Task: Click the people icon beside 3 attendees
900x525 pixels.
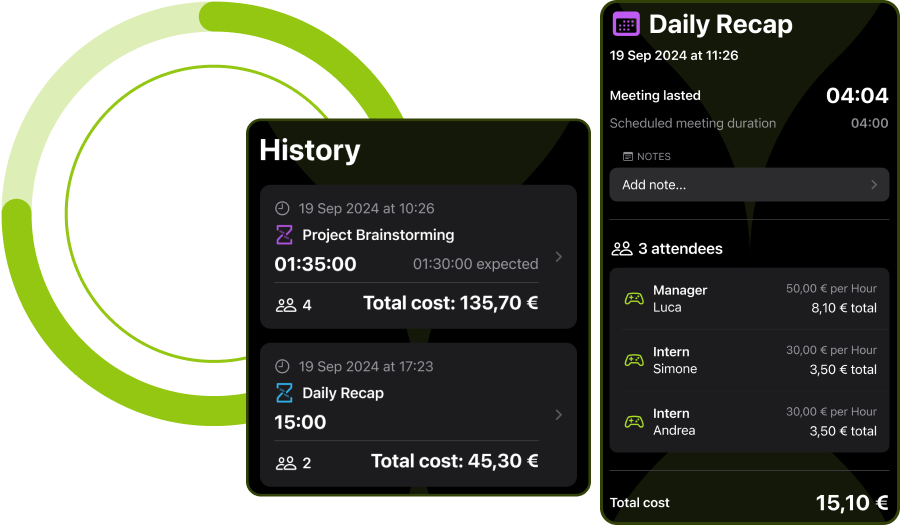Action: pos(622,248)
